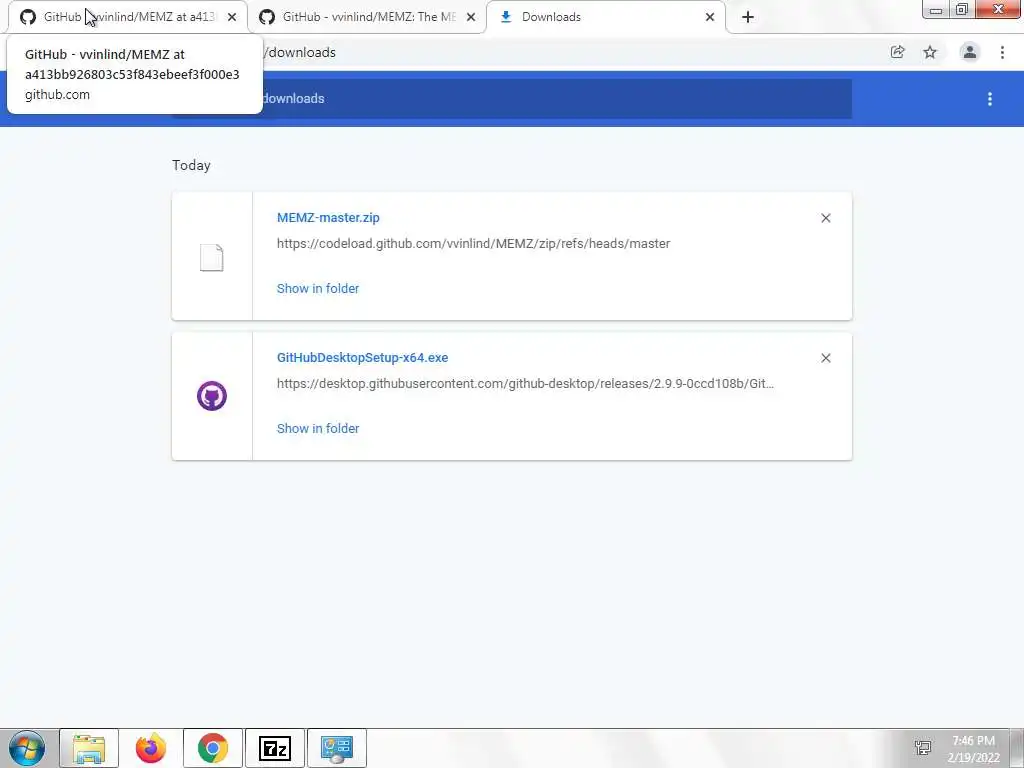Click the GitHub Desktop installer icon
Image resolution: width=1024 pixels, height=768 pixels.
point(212,396)
